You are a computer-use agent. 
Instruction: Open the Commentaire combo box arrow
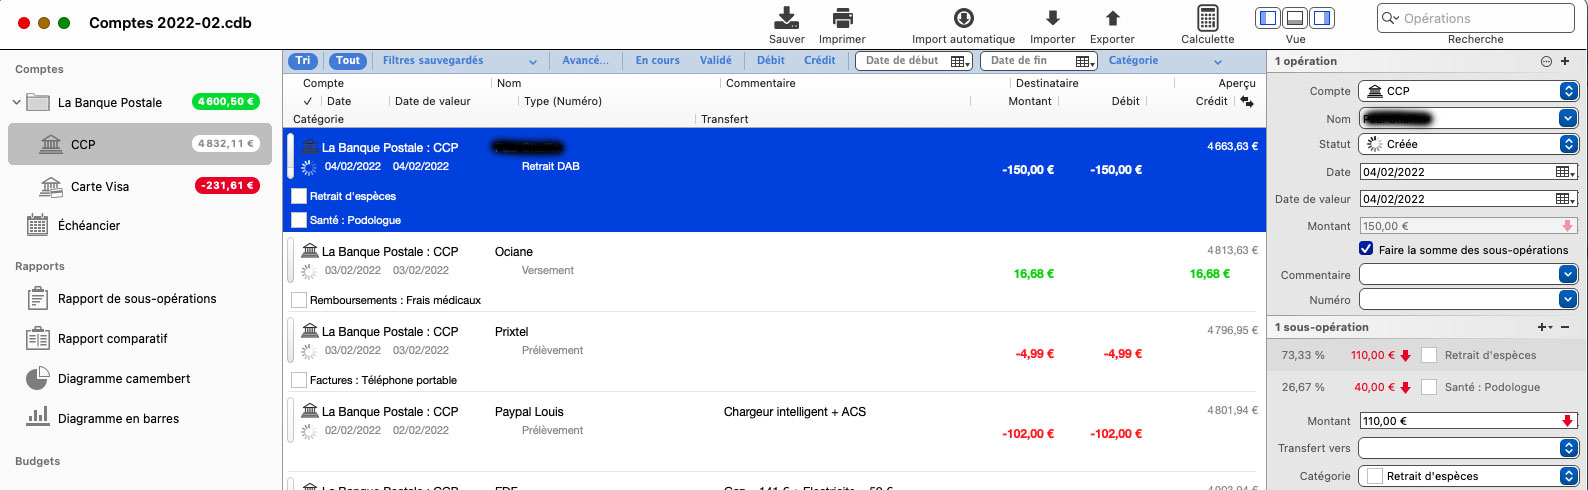1567,275
